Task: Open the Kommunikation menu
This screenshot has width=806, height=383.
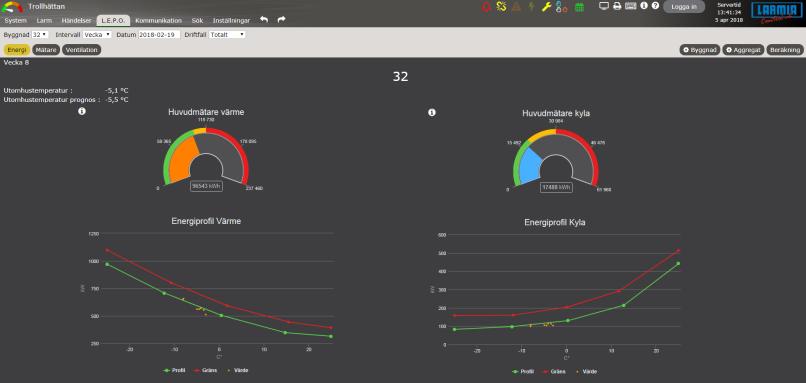Action: [x=158, y=21]
